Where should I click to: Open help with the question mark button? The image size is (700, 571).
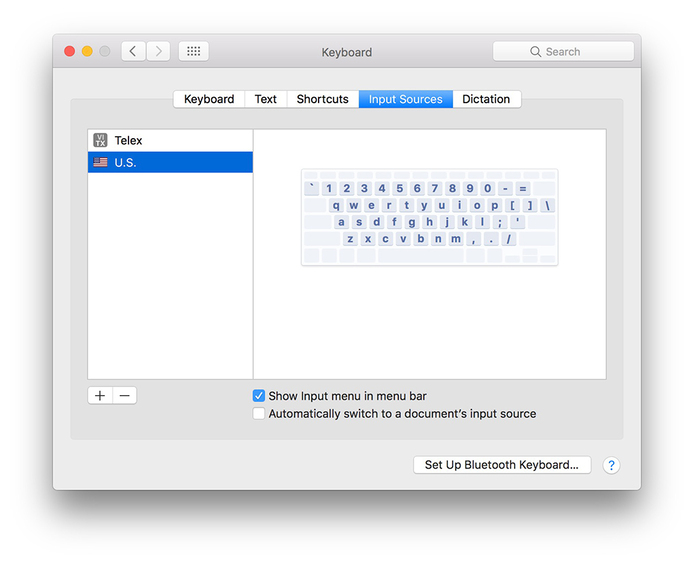point(611,465)
